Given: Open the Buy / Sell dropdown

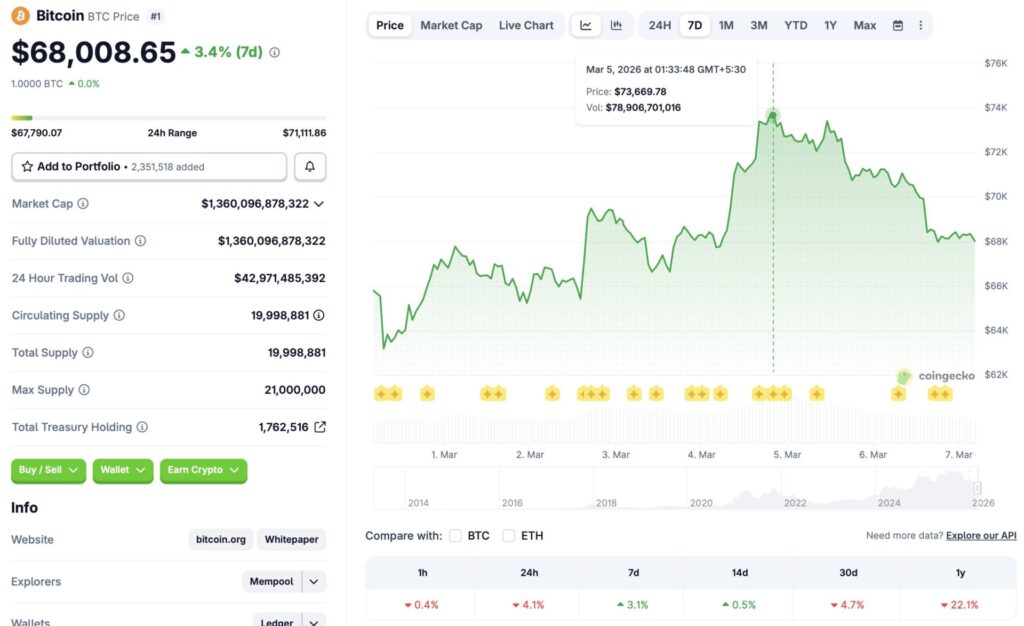Looking at the screenshot, I should [49, 470].
